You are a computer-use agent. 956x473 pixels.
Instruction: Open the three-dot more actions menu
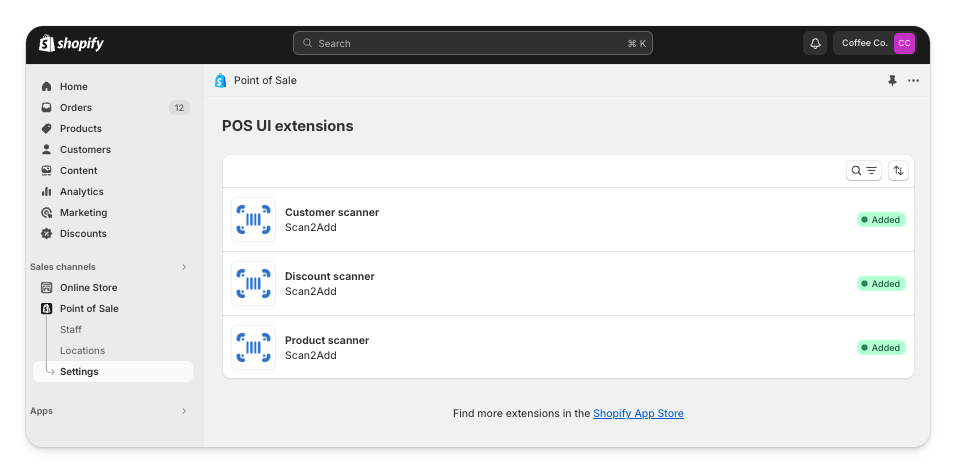coord(913,81)
